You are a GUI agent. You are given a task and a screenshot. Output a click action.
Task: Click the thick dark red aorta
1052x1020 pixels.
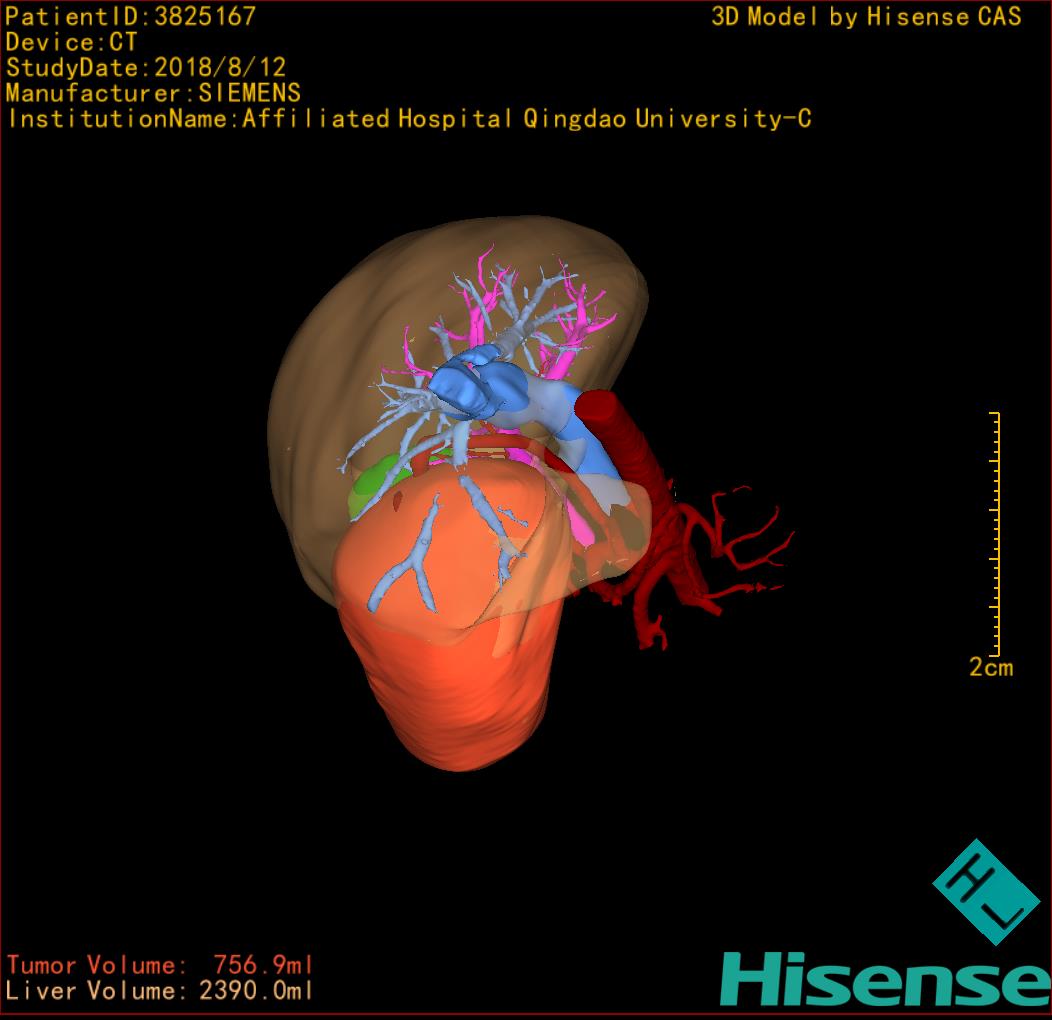coord(622,430)
